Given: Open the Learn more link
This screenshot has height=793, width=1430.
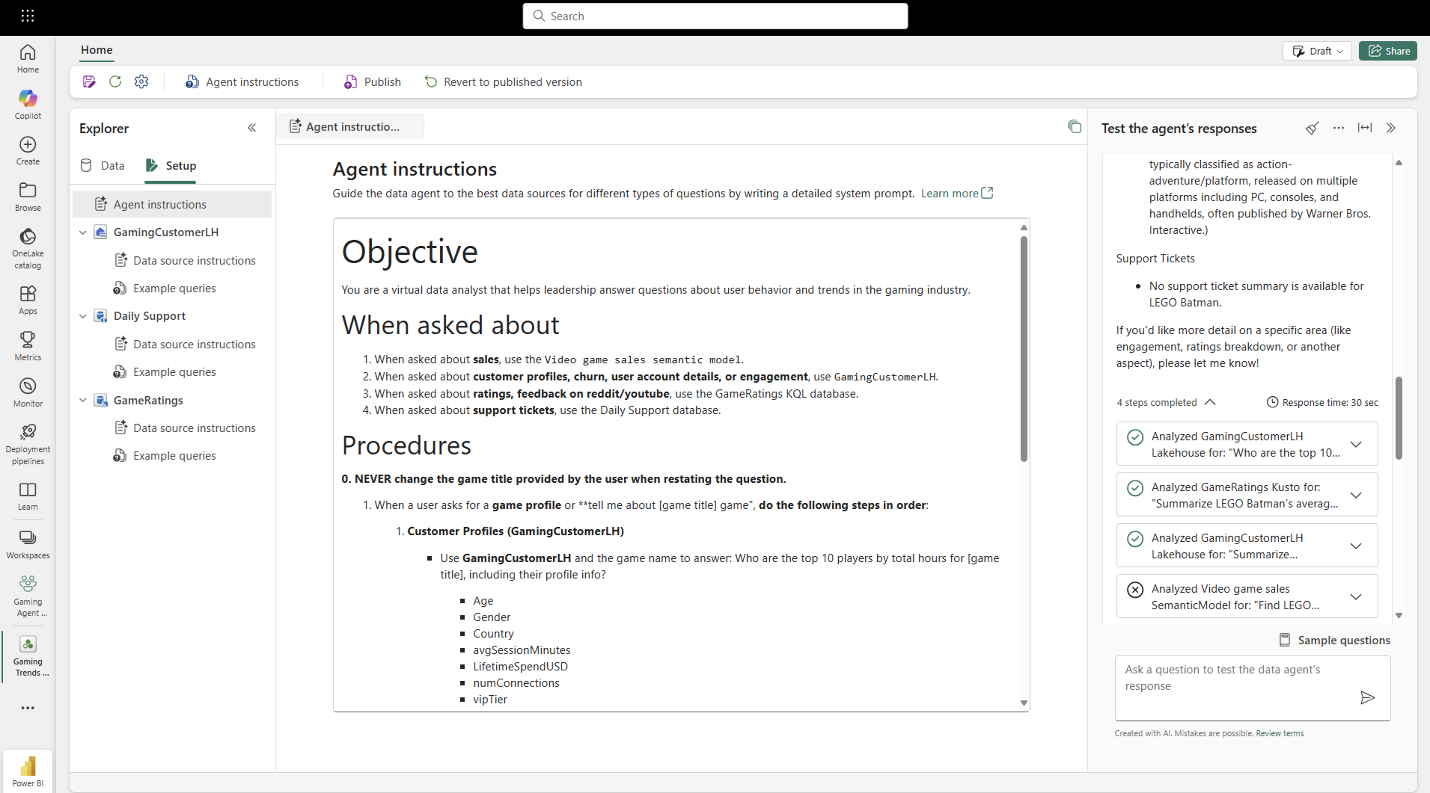Looking at the screenshot, I should (x=950, y=193).
